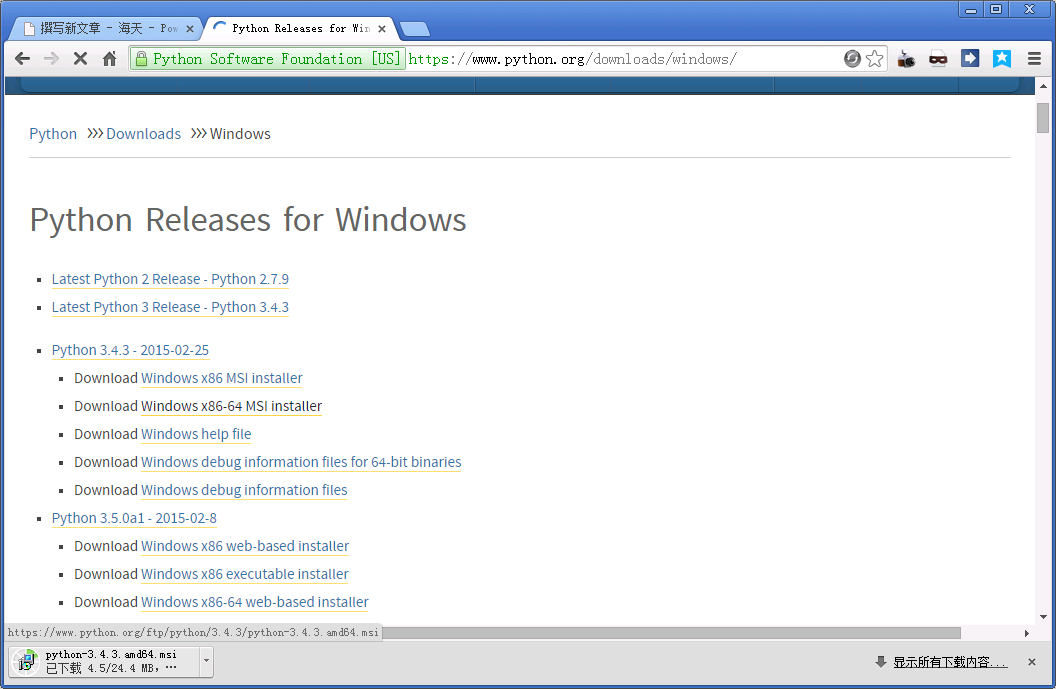The image size is (1056, 689).
Task: Close the downloads bar
Action: (1032, 662)
